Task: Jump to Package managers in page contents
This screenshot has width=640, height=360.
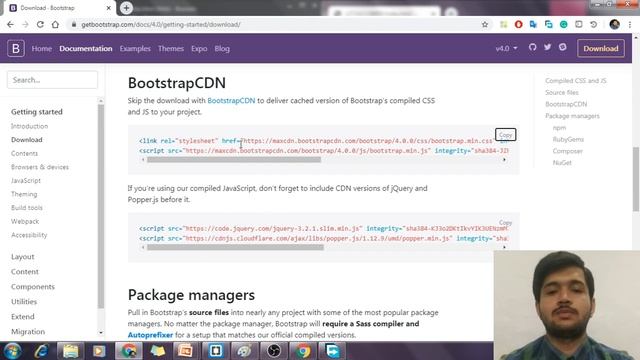Action: [572, 116]
